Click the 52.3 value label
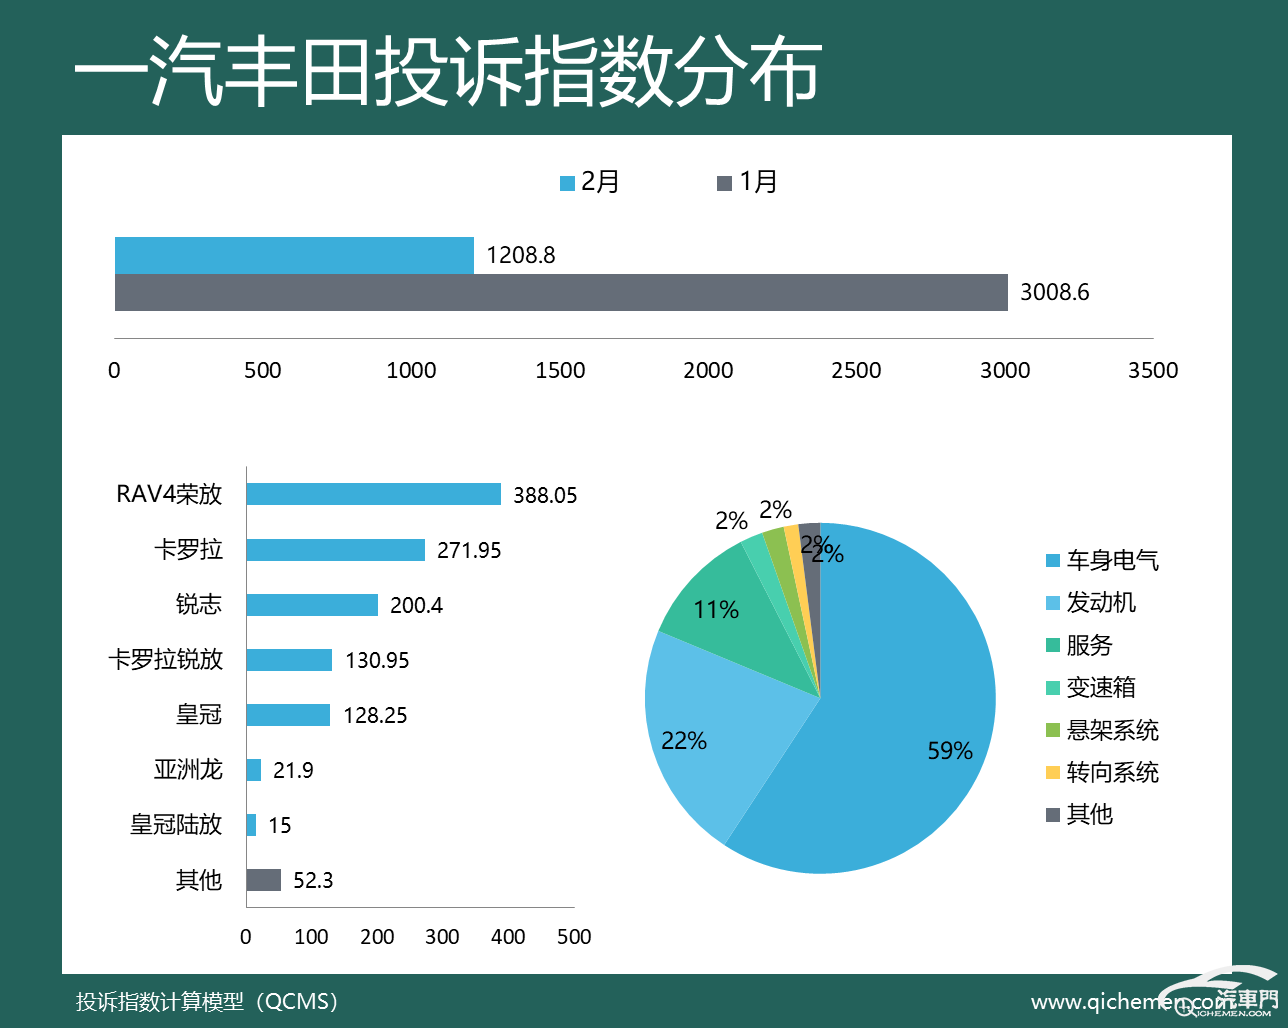 point(313,880)
